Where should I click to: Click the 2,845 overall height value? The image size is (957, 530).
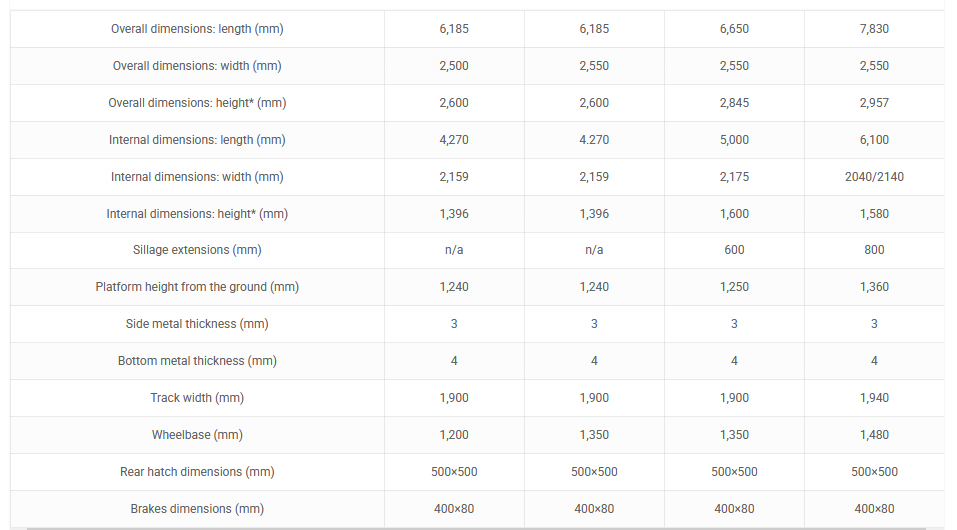pyautogui.click(x=734, y=103)
